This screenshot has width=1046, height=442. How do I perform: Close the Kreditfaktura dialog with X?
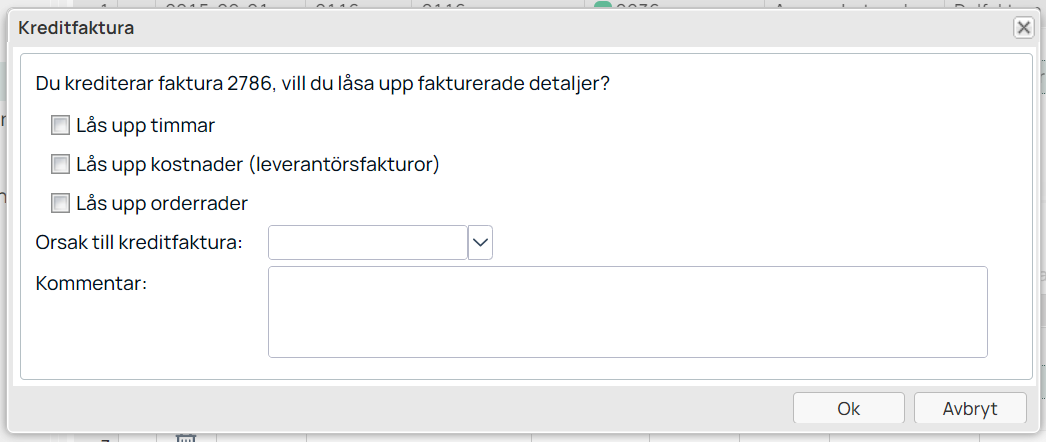tap(1023, 28)
